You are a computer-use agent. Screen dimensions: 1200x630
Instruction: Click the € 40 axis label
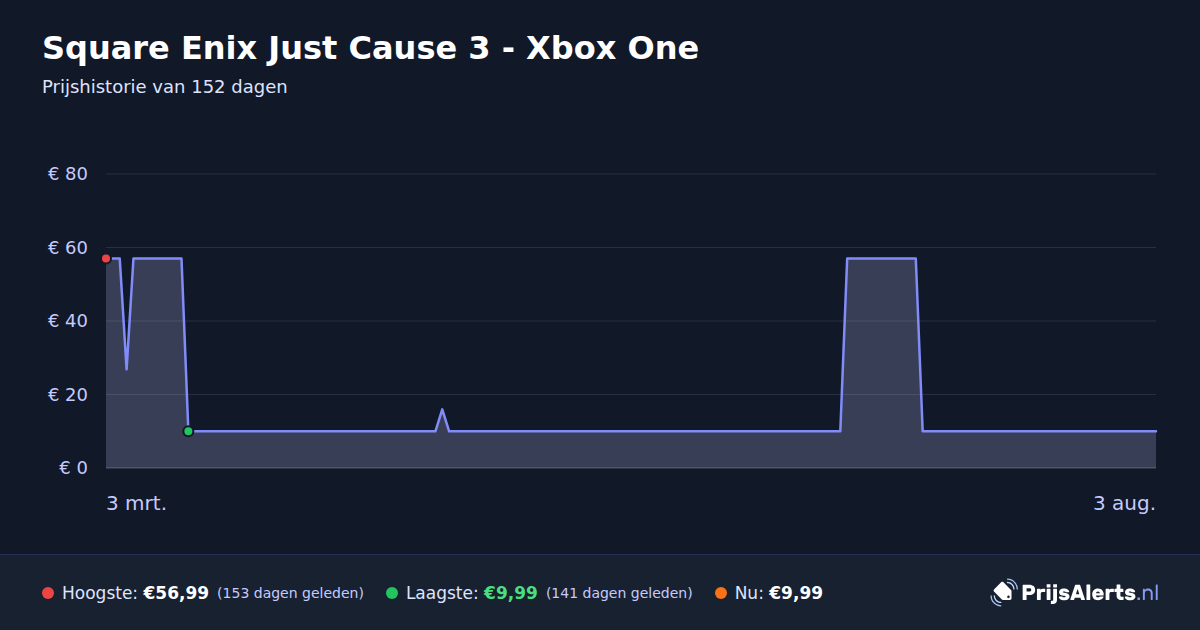coord(68,321)
